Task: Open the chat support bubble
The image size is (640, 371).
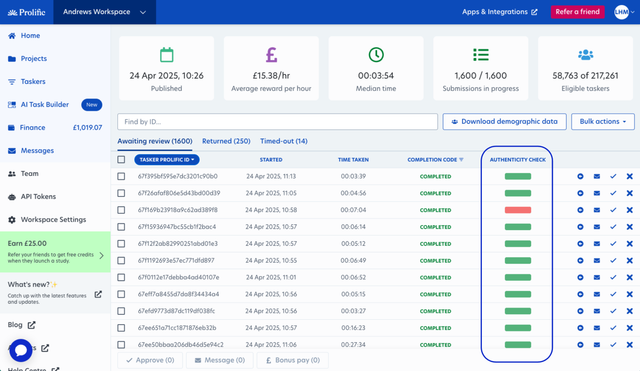Action: pos(21,350)
